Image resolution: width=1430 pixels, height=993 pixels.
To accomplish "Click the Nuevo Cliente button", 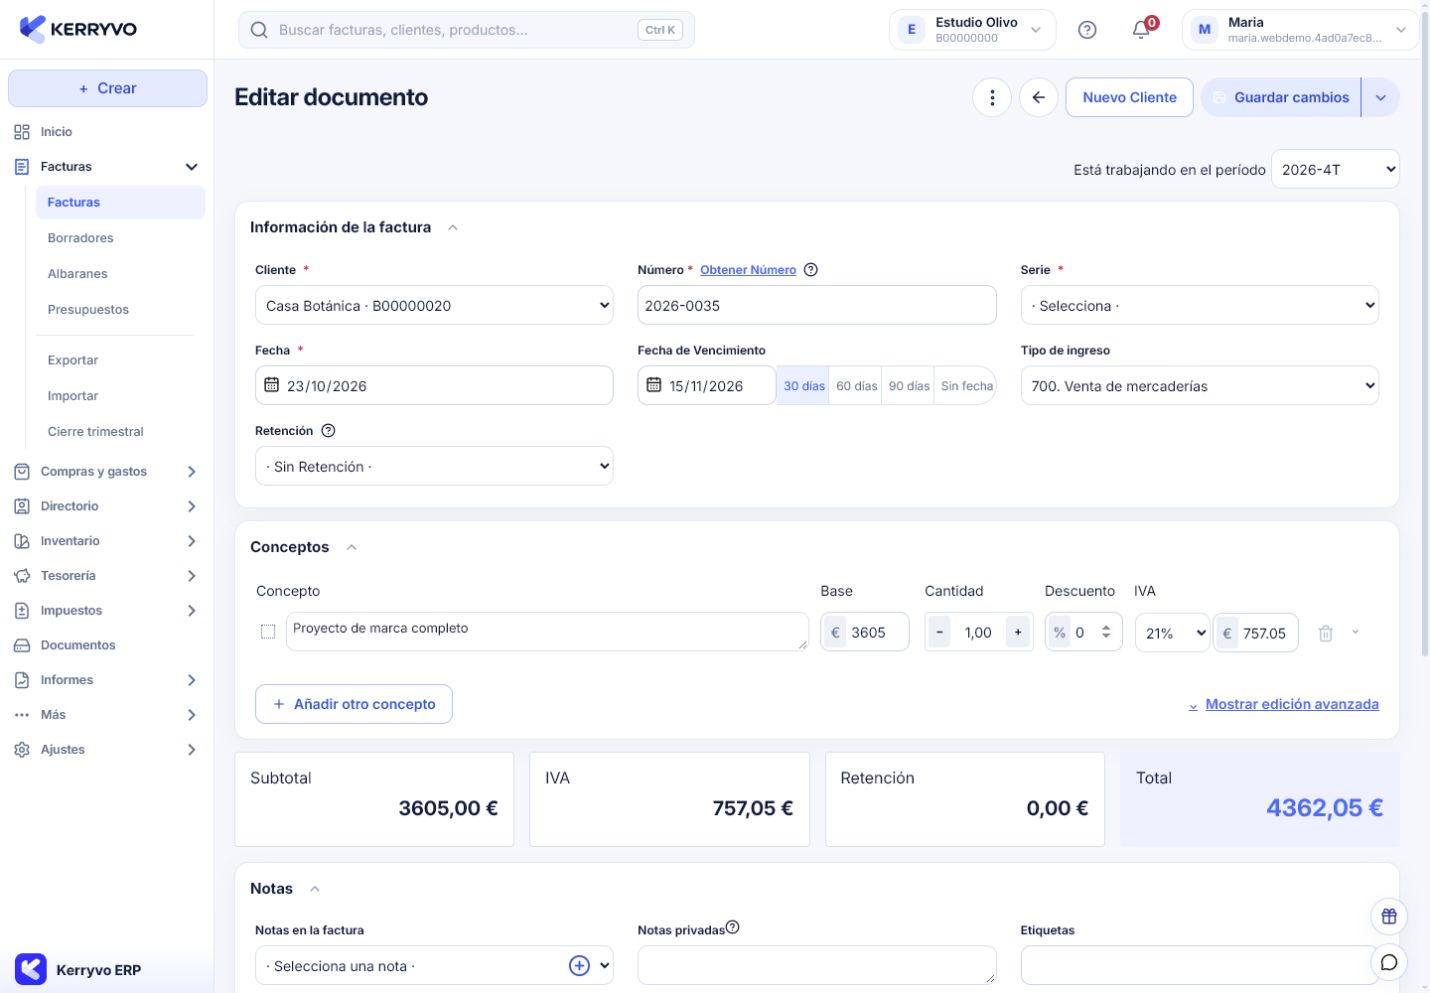I will point(1129,97).
